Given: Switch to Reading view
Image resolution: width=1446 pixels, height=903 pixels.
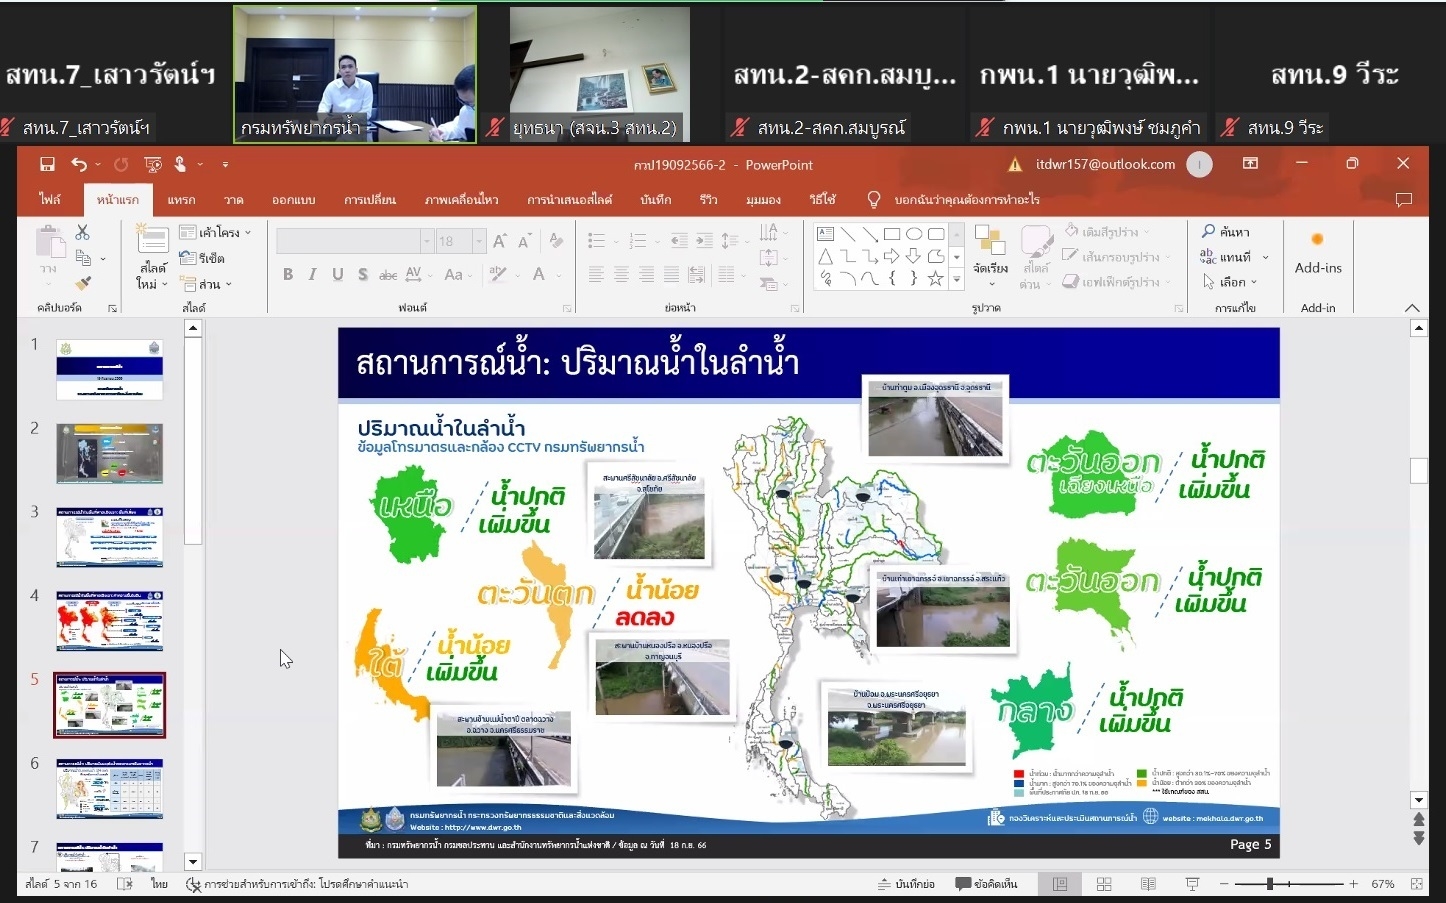Looking at the screenshot, I should [x=1148, y=884].
